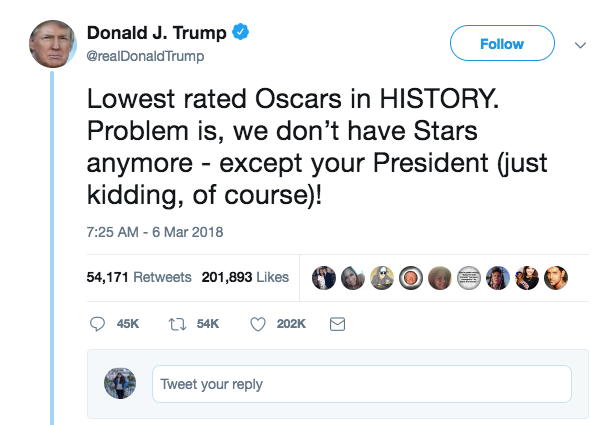Retweet using the retweet arrows icon
This screenshot has height=425, width=614.
point(180,324)
